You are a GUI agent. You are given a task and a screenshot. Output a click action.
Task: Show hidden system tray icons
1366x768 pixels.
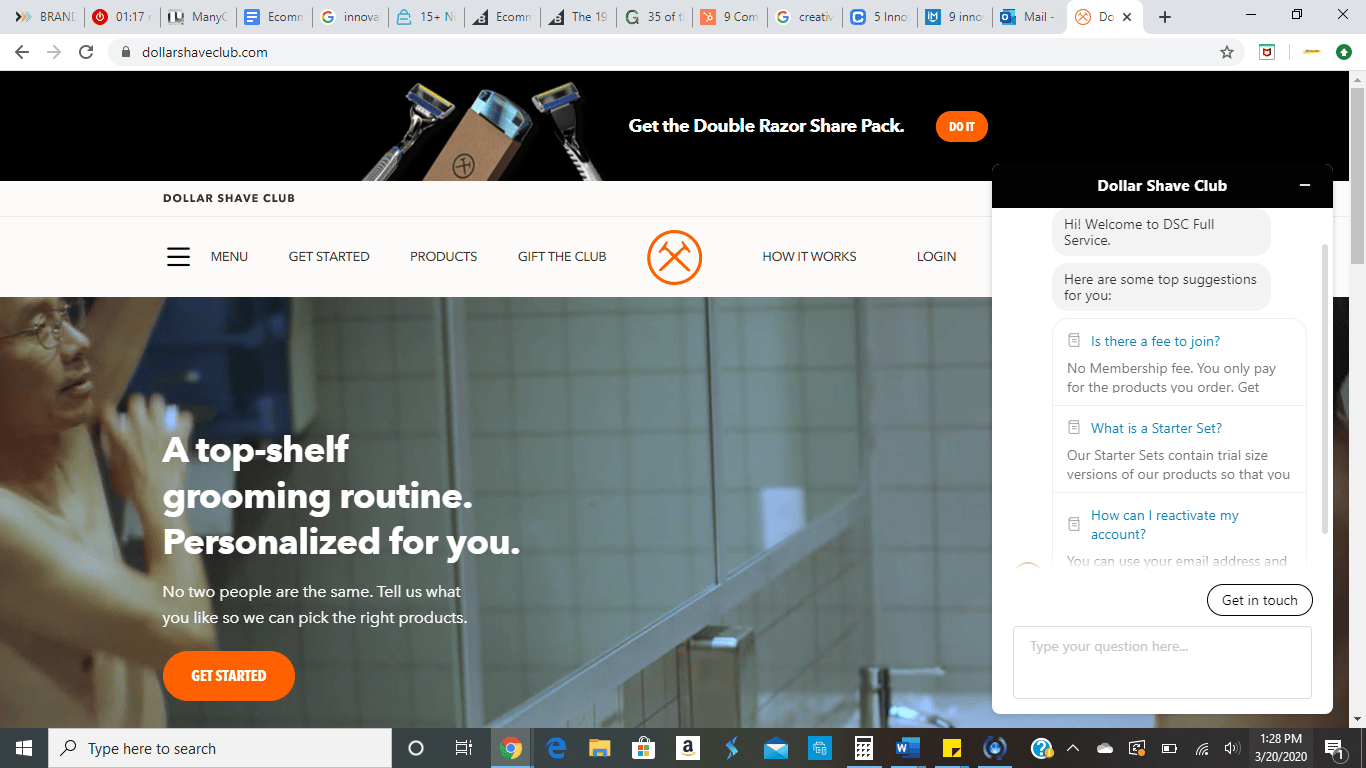[1072, 748]
